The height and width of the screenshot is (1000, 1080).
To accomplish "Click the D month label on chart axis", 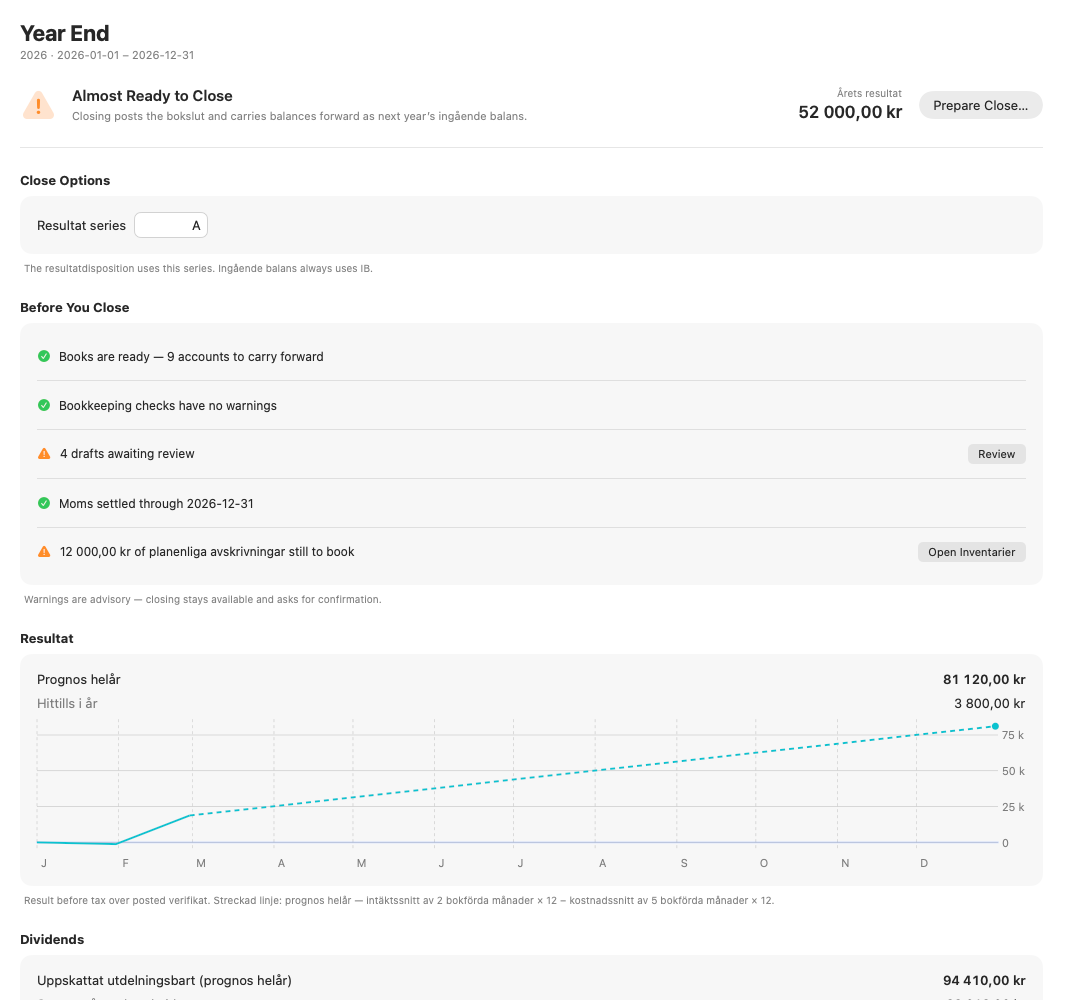I will click(x=924, y=863).
